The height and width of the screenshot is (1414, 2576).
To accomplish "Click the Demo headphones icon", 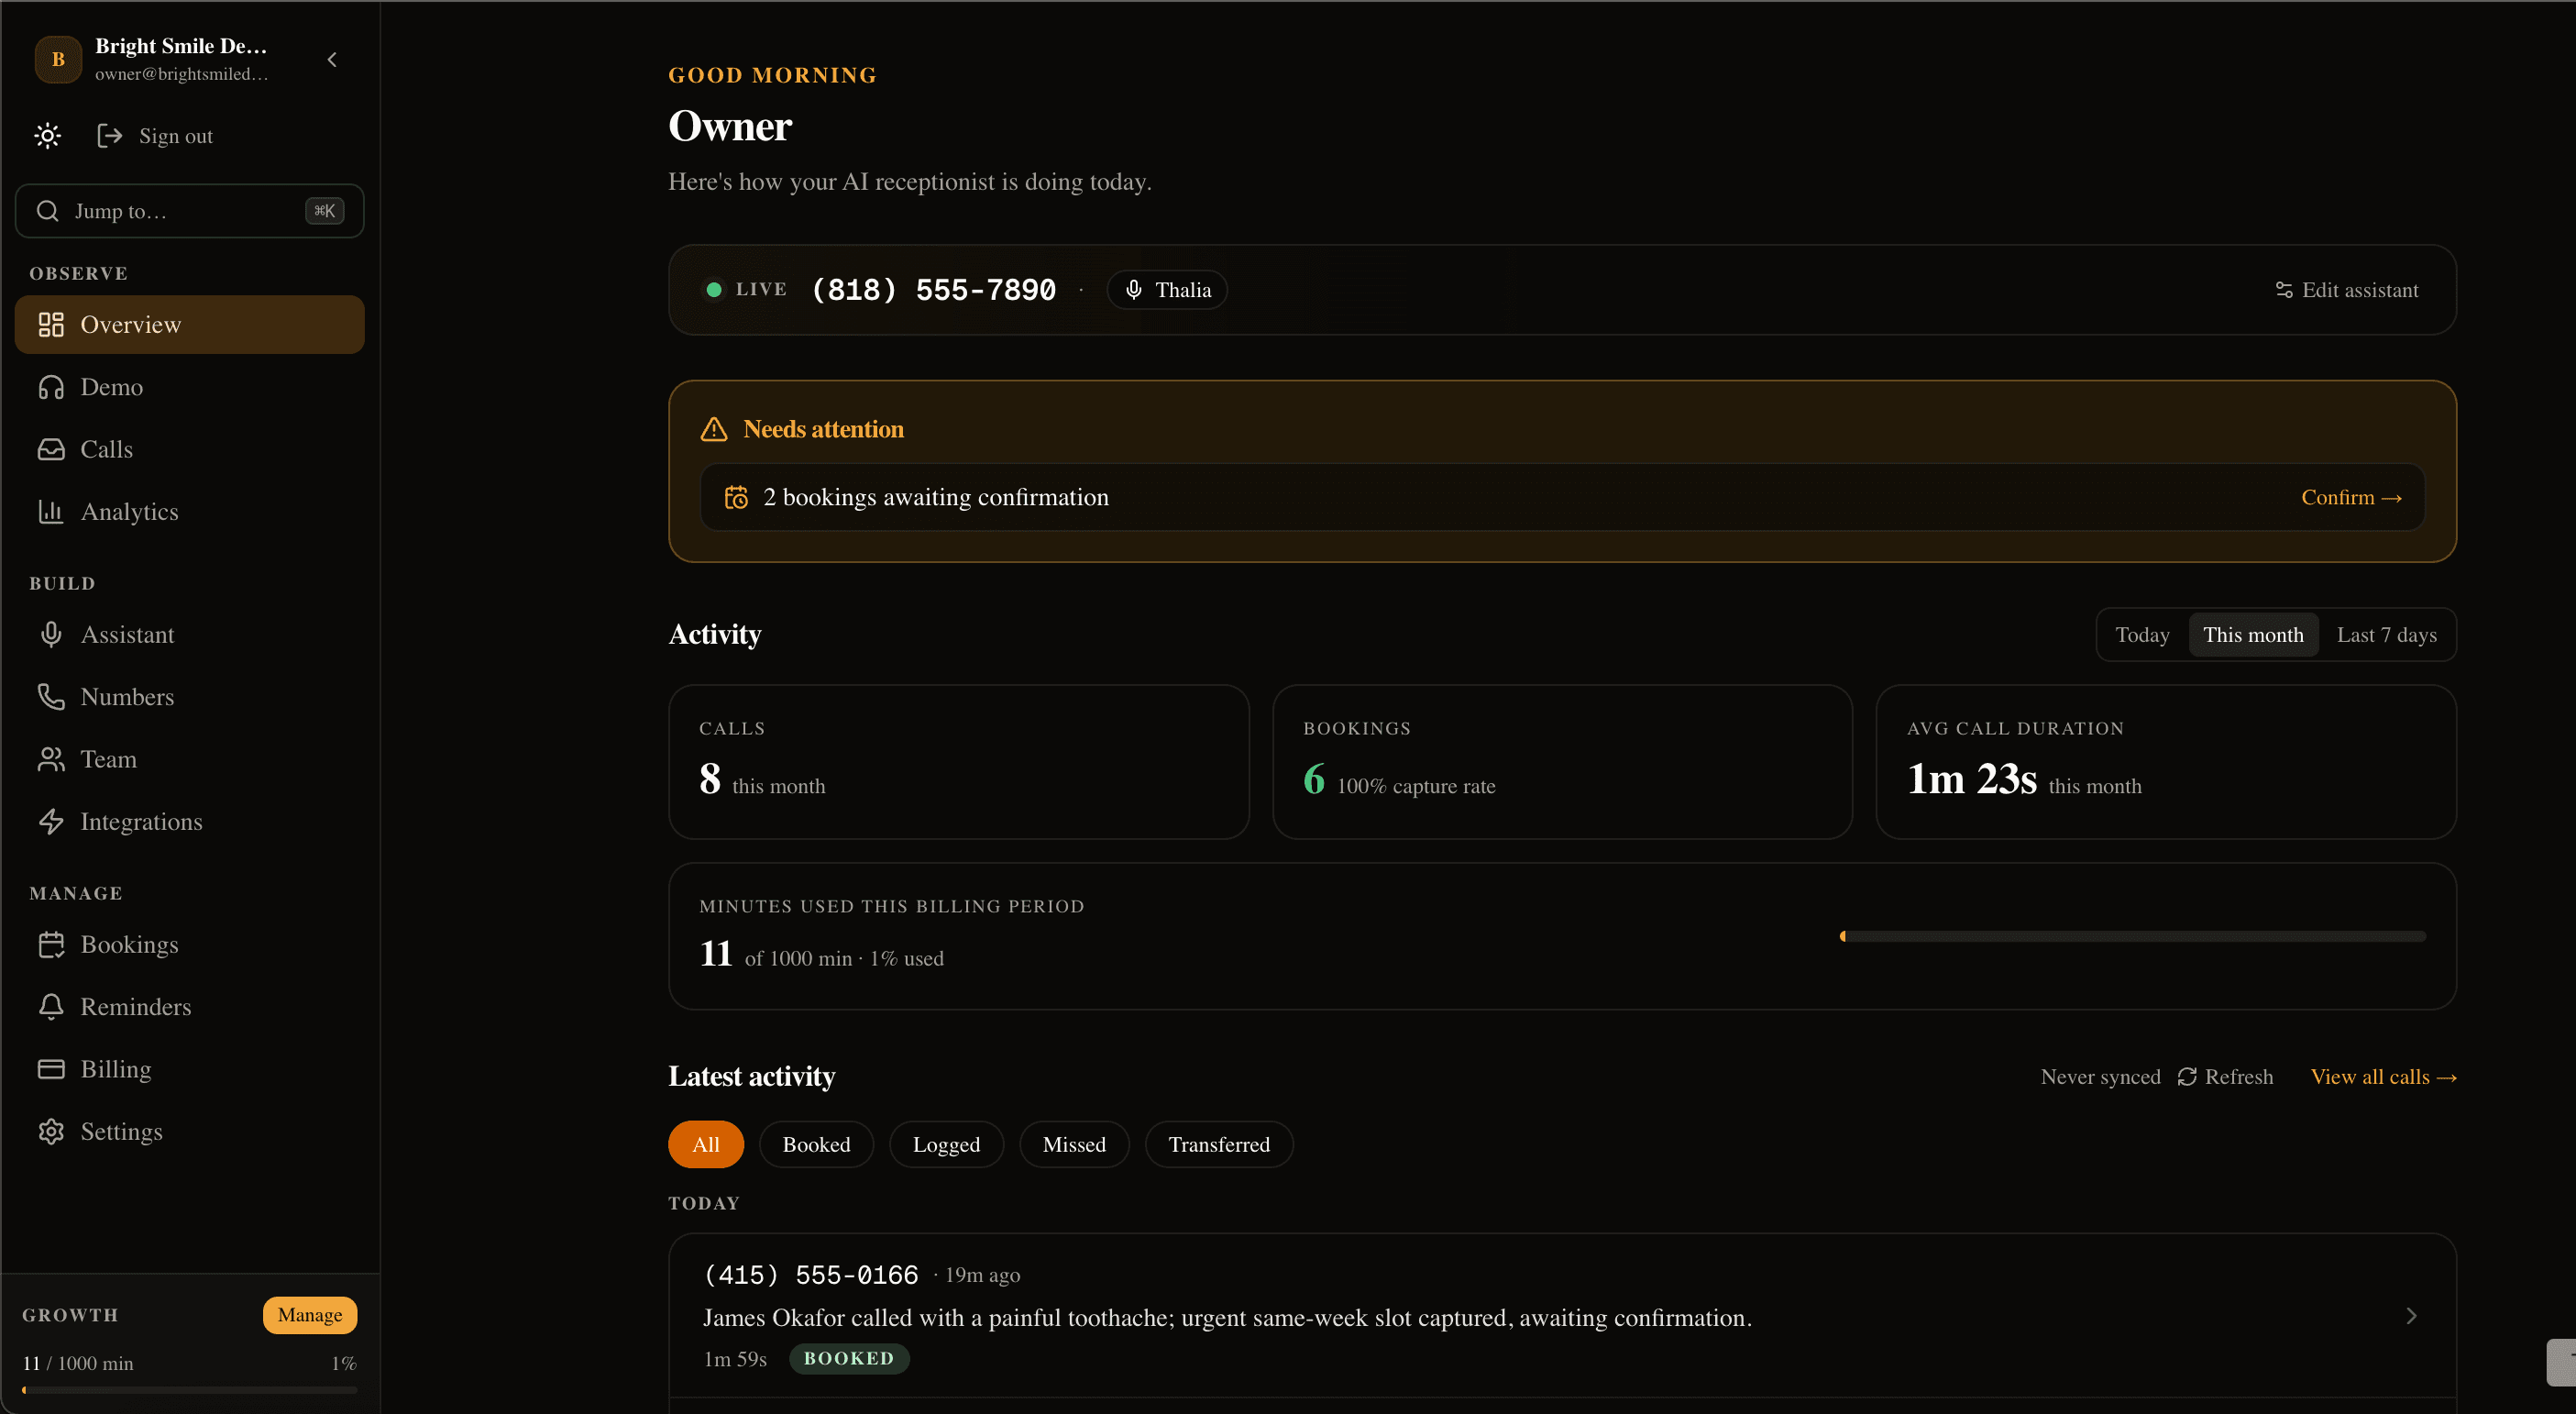I will (51, 387).
